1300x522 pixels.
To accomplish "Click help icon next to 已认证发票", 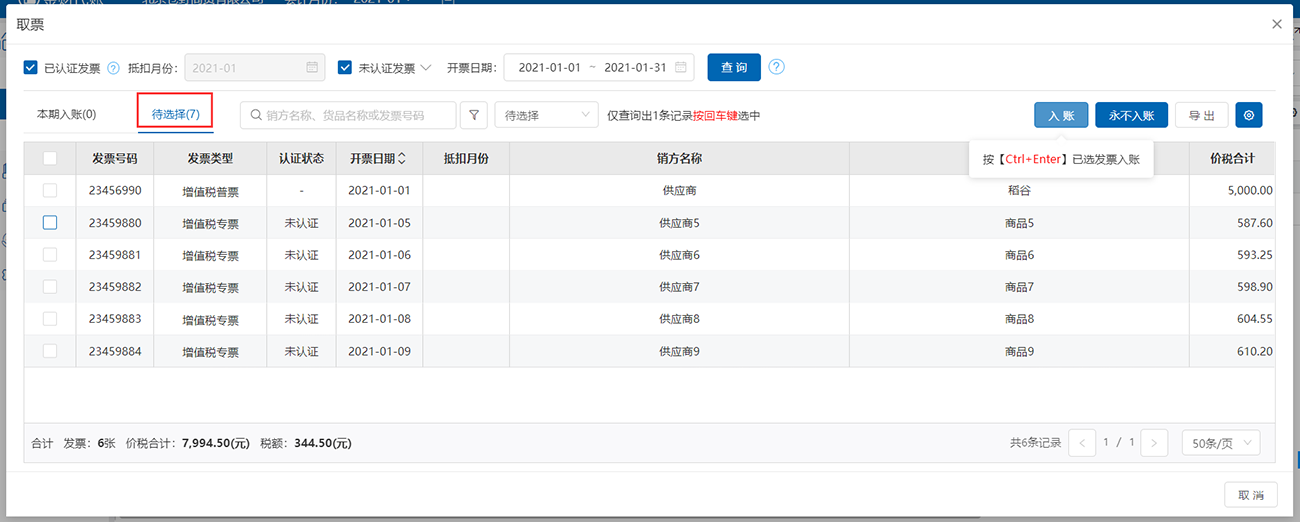I will (113, 68).
